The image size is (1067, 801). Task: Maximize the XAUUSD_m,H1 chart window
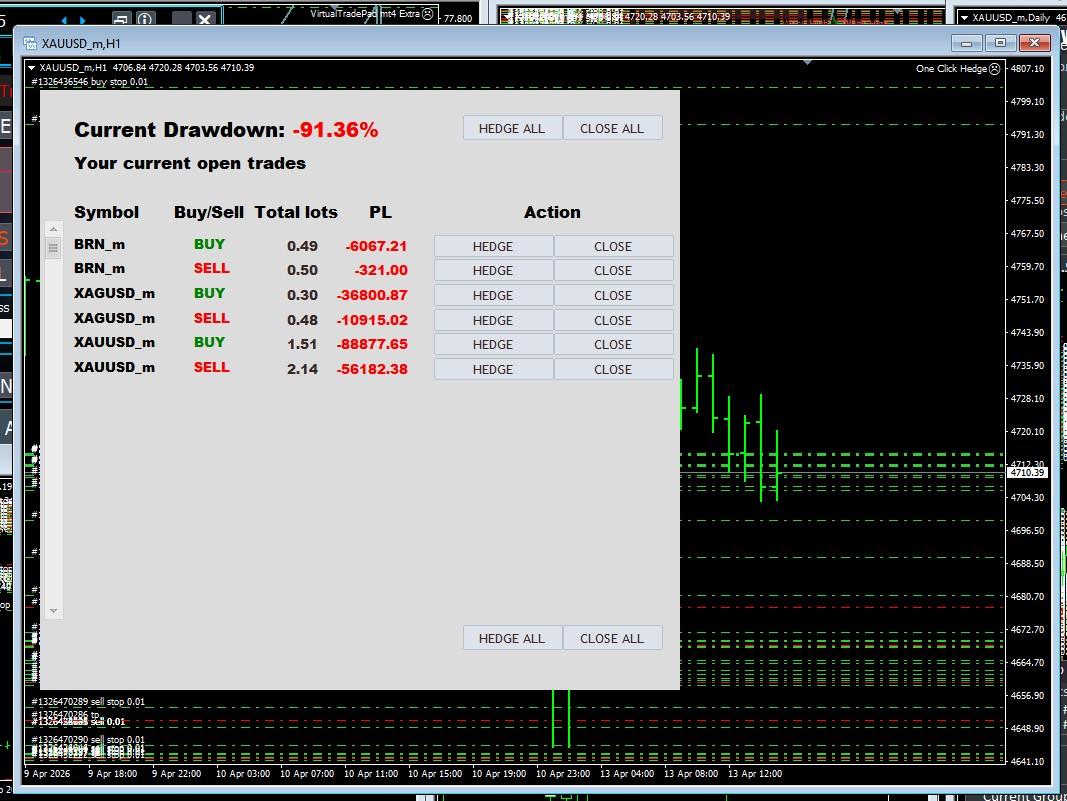click(x=1000, y=44)
